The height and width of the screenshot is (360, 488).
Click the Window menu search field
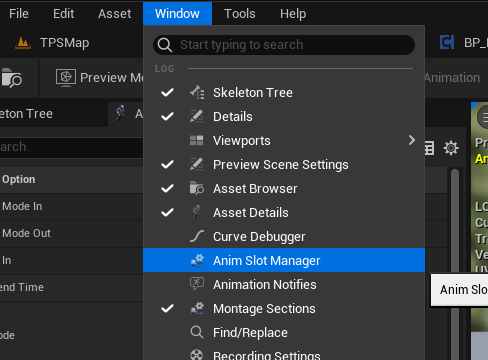[x=284, y=45]
